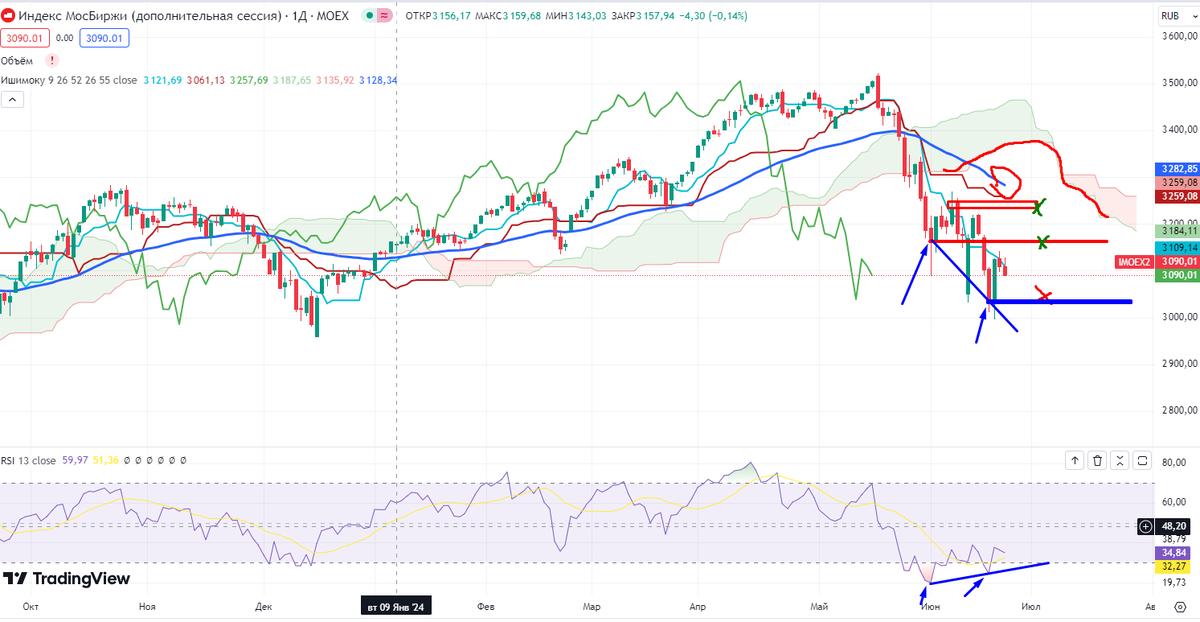Screen dimensions: 1200x622
Task: Collapse the indicator legend with chevron button
Action: pos(14,99)
